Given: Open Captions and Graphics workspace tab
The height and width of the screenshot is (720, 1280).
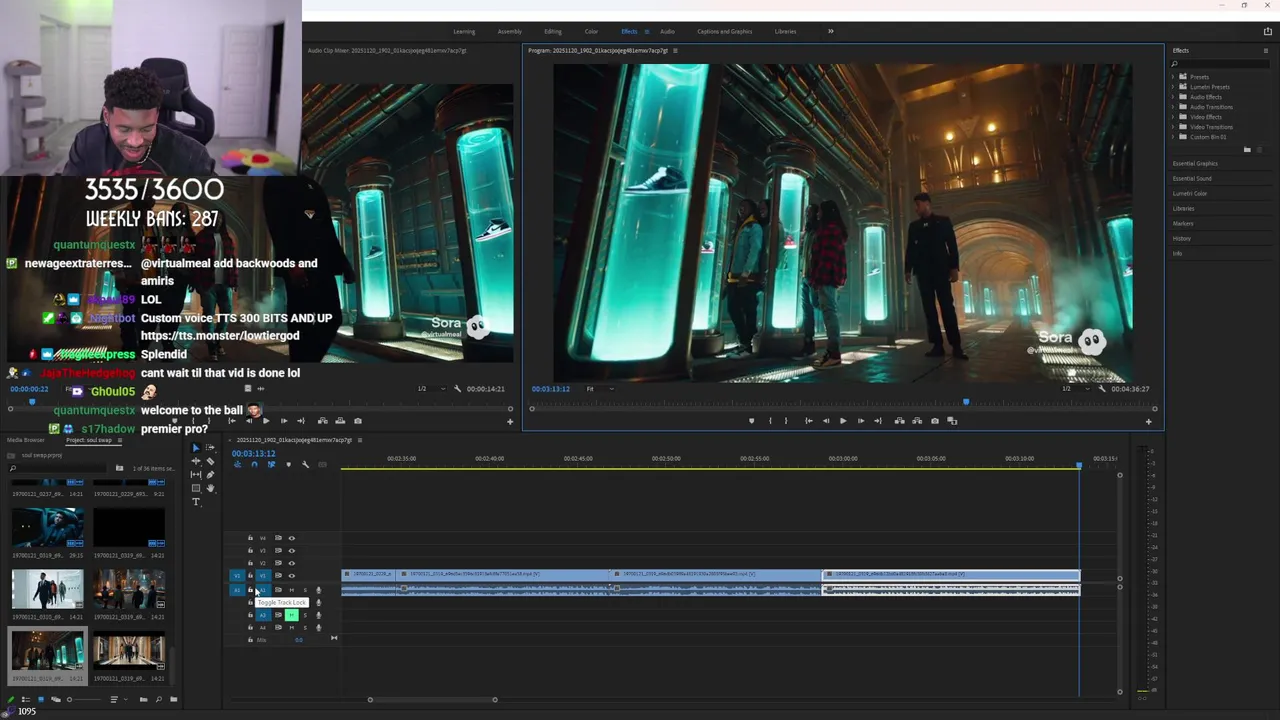Looking at the screenshot, I should coord(725,31).
